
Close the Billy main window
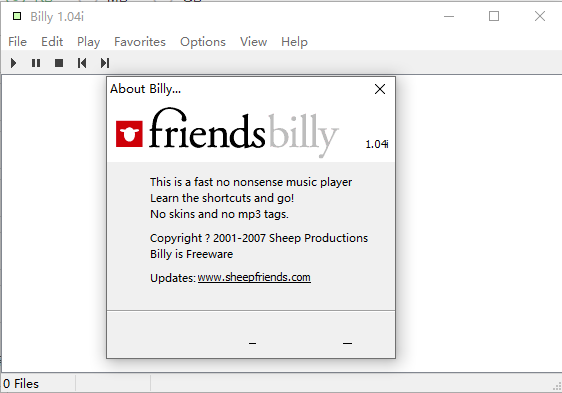540,16
